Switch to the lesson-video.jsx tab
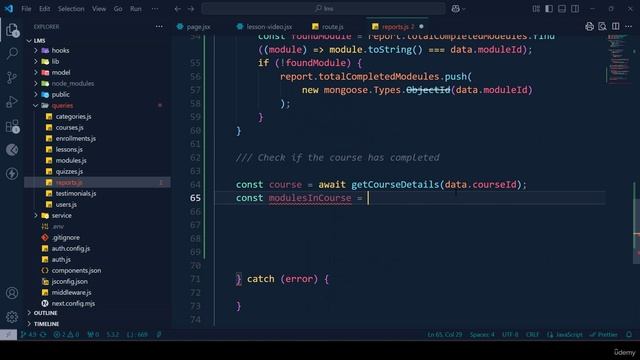640x360 pixels. 269,27
